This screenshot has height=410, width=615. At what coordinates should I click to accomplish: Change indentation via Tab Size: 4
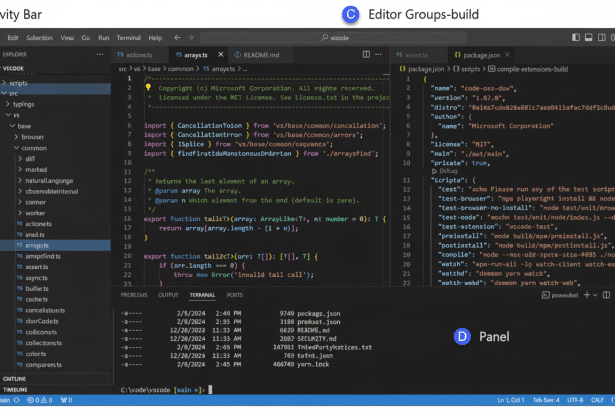(x=546, y=400)
